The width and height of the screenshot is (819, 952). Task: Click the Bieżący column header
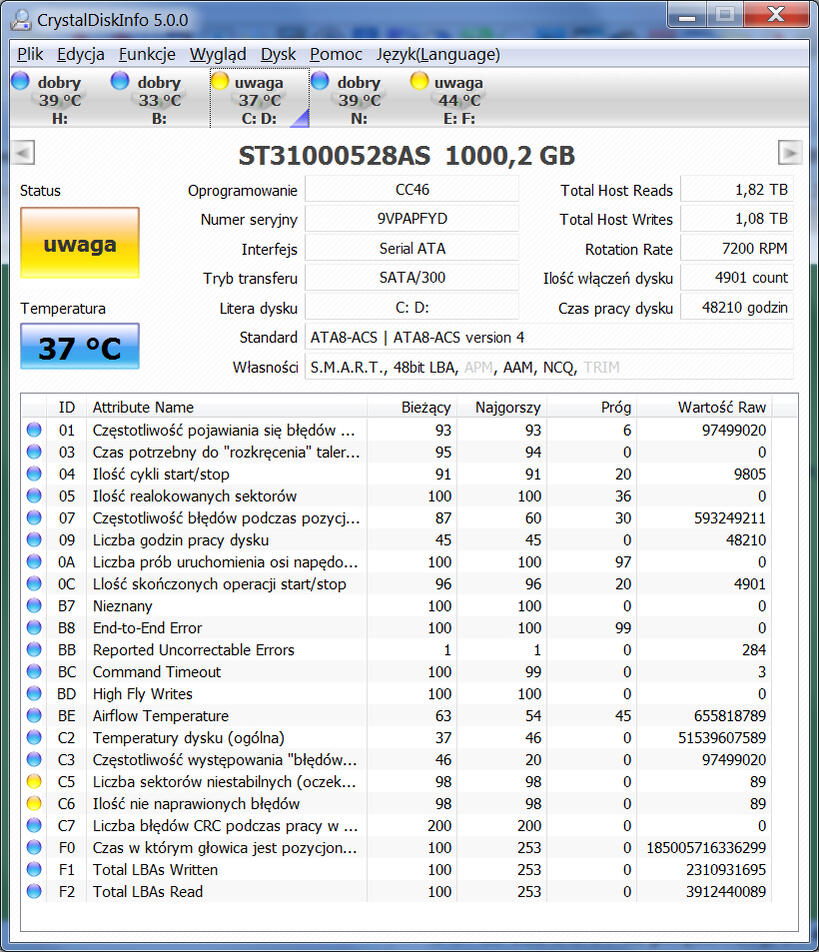coord(412,407)
